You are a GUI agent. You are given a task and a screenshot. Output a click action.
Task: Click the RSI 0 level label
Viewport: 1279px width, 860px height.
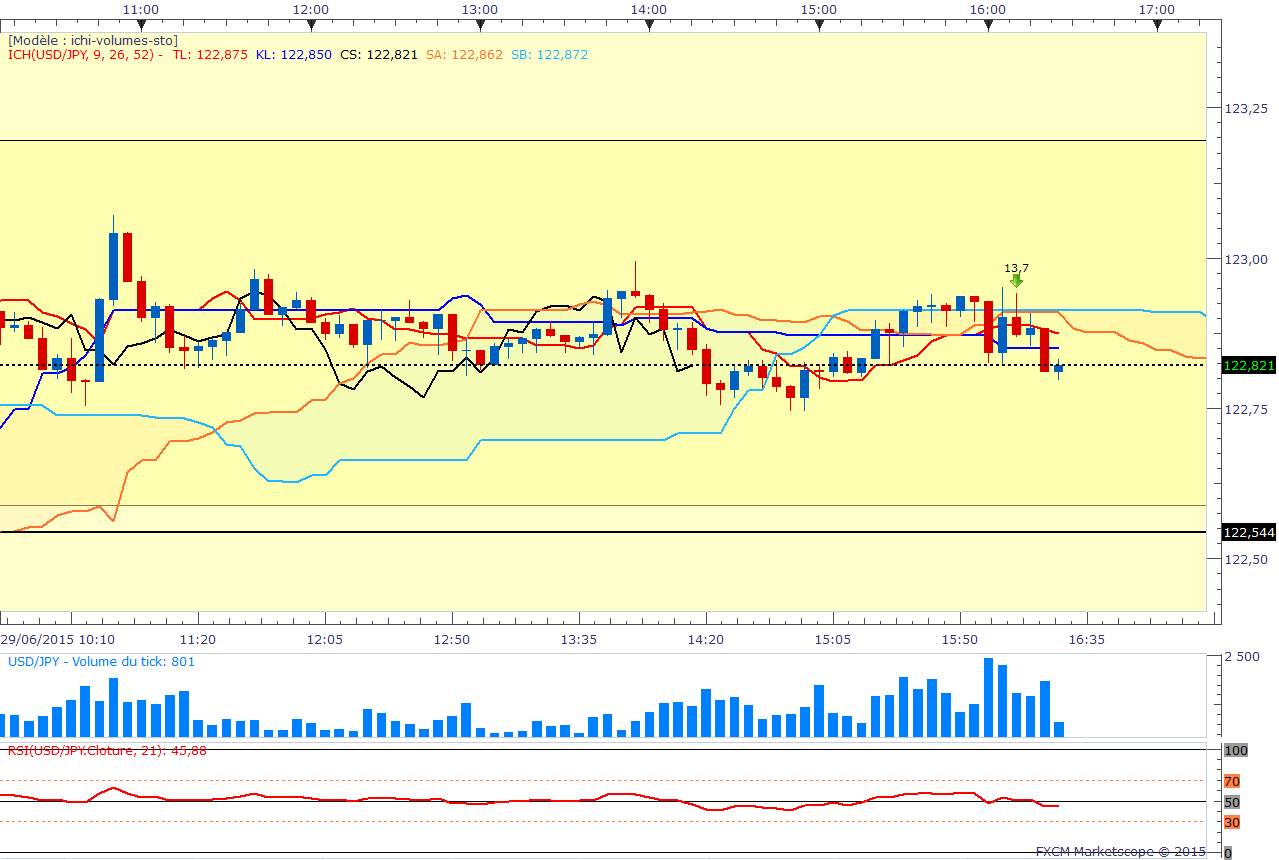pos(1229,853)
